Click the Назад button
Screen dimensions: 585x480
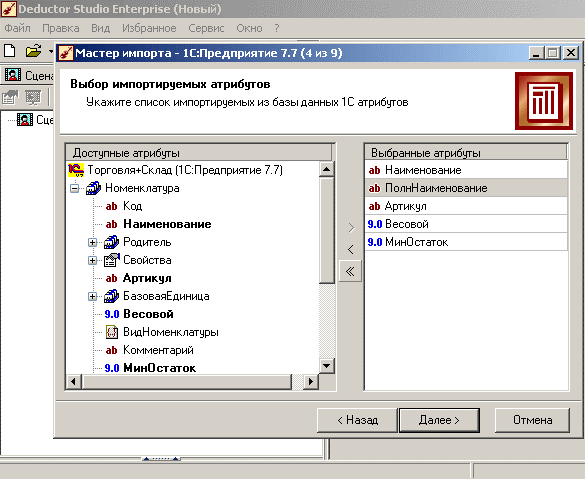[357, 420]
